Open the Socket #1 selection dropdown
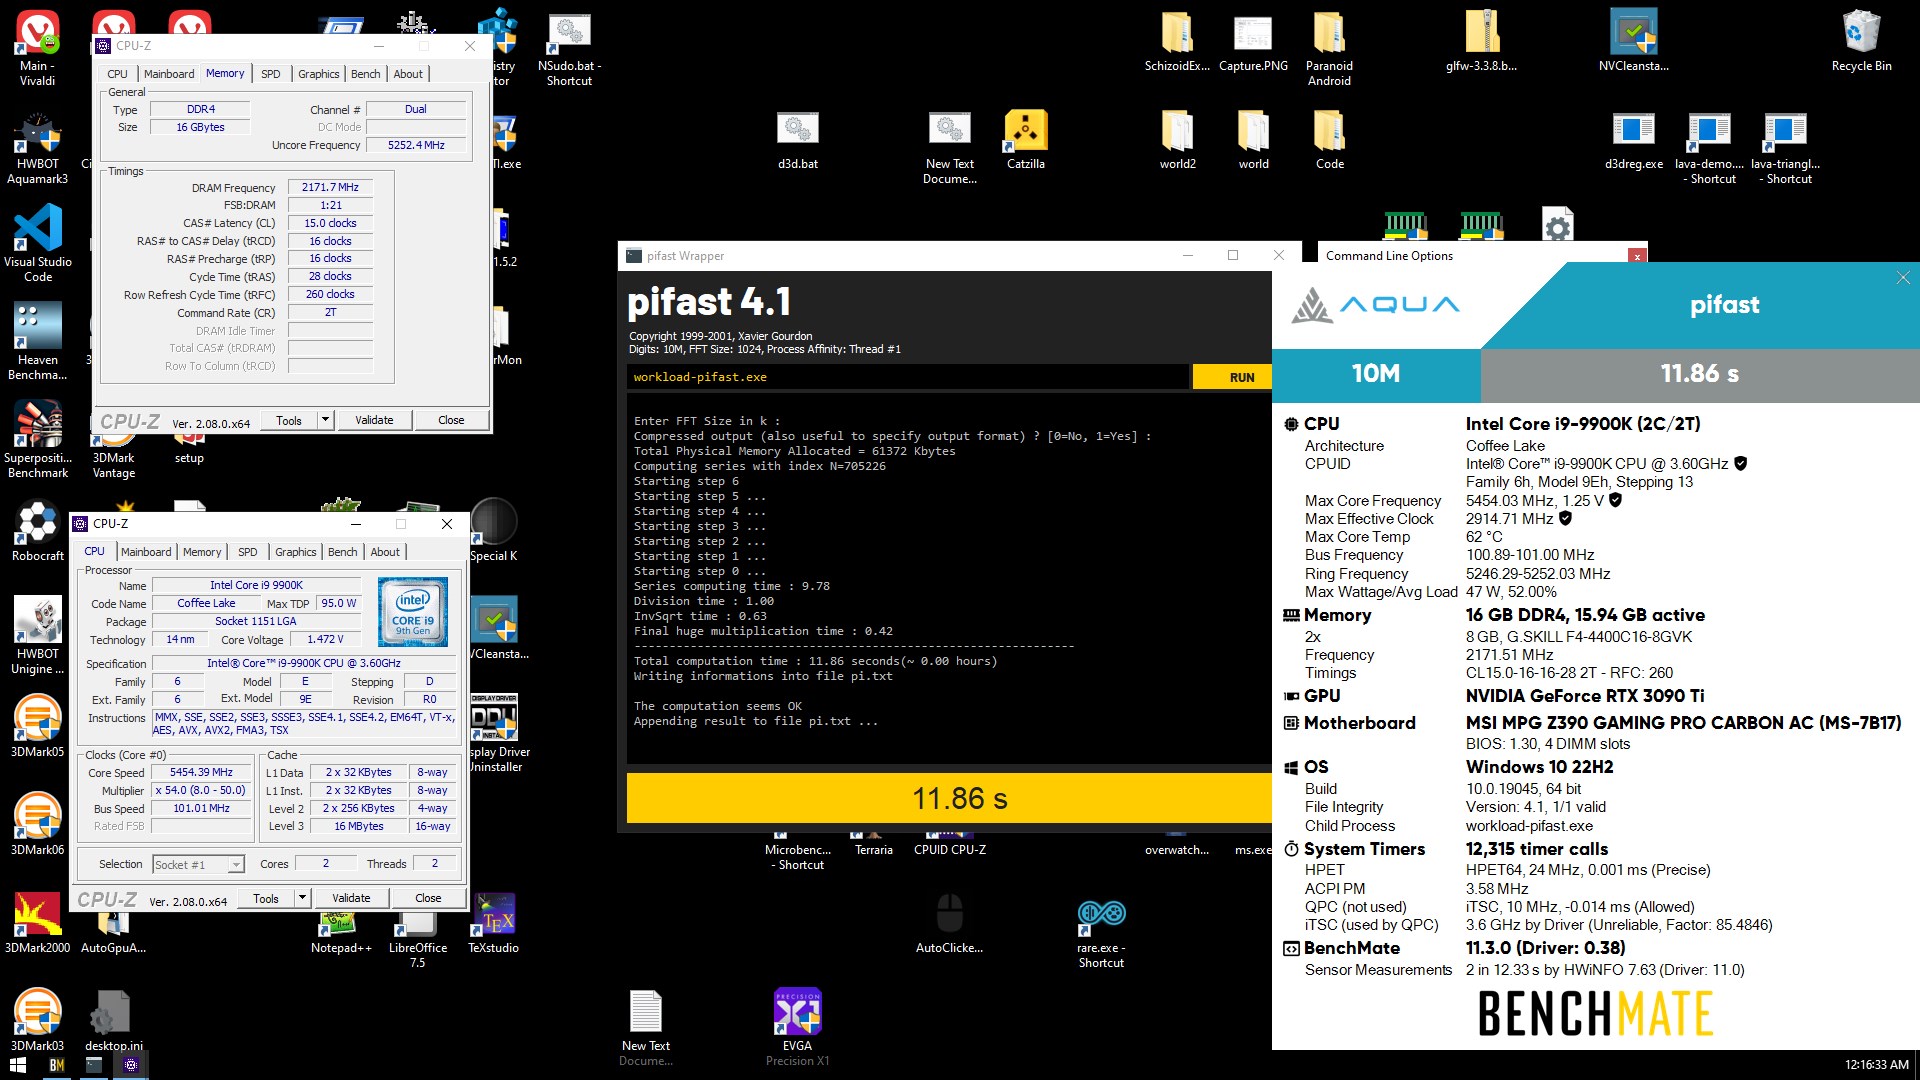This screenshot has width=1920, height=1080. (x=198, y=864)
